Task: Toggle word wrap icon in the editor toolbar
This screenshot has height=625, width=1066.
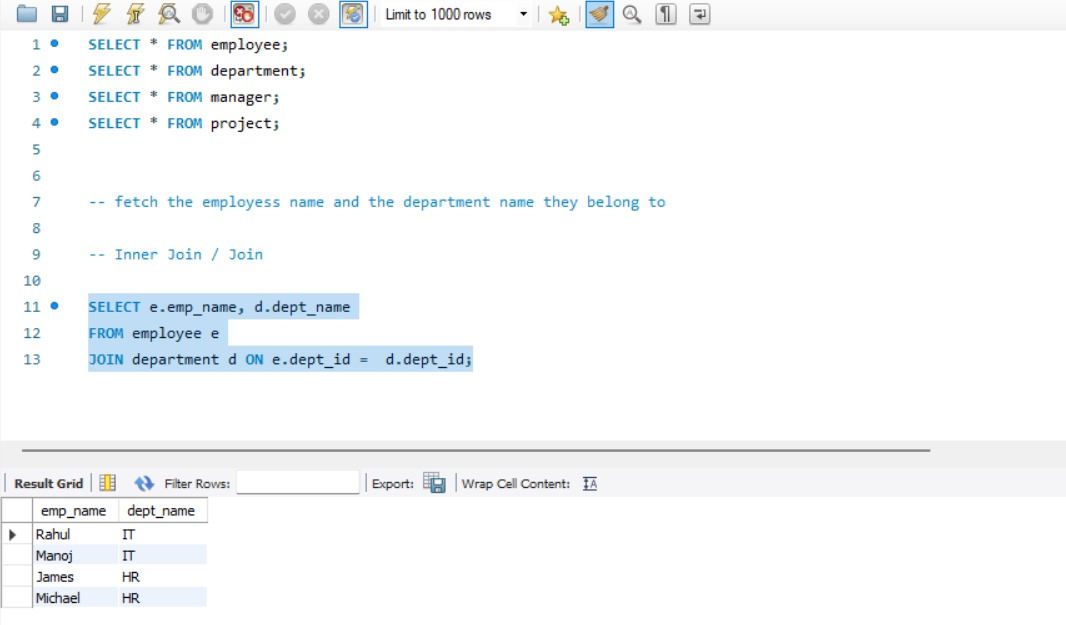Action: (700, 14)
